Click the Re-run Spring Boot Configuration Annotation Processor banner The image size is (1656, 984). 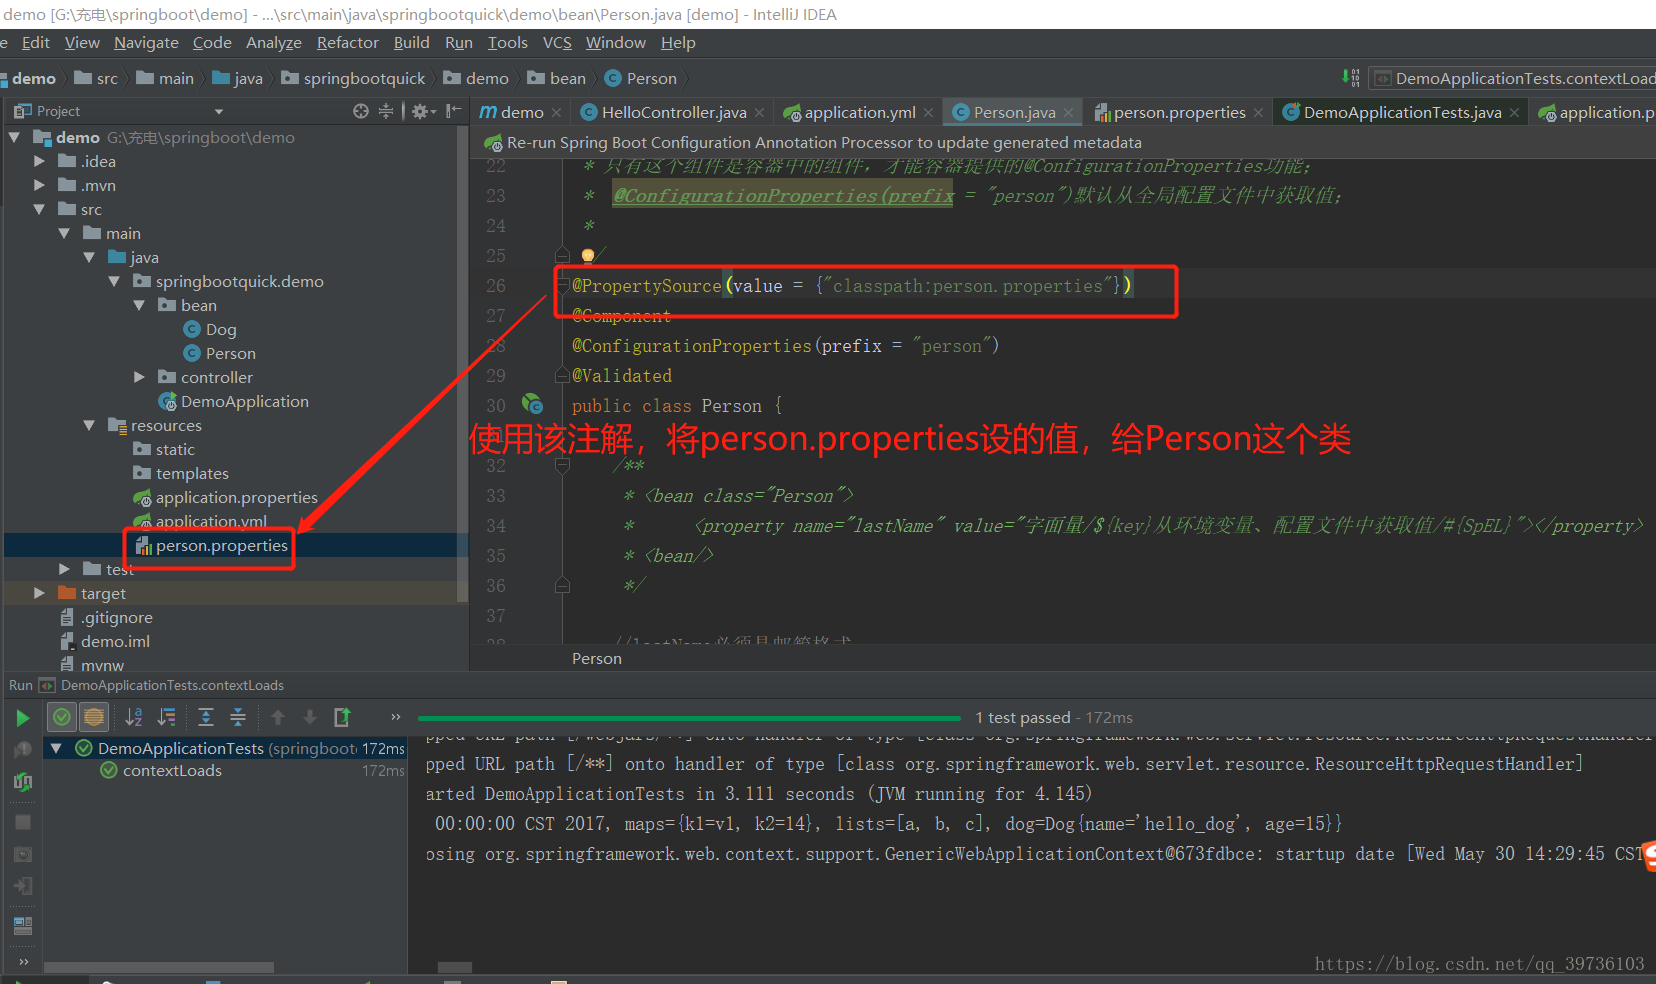tap(824, 142)
